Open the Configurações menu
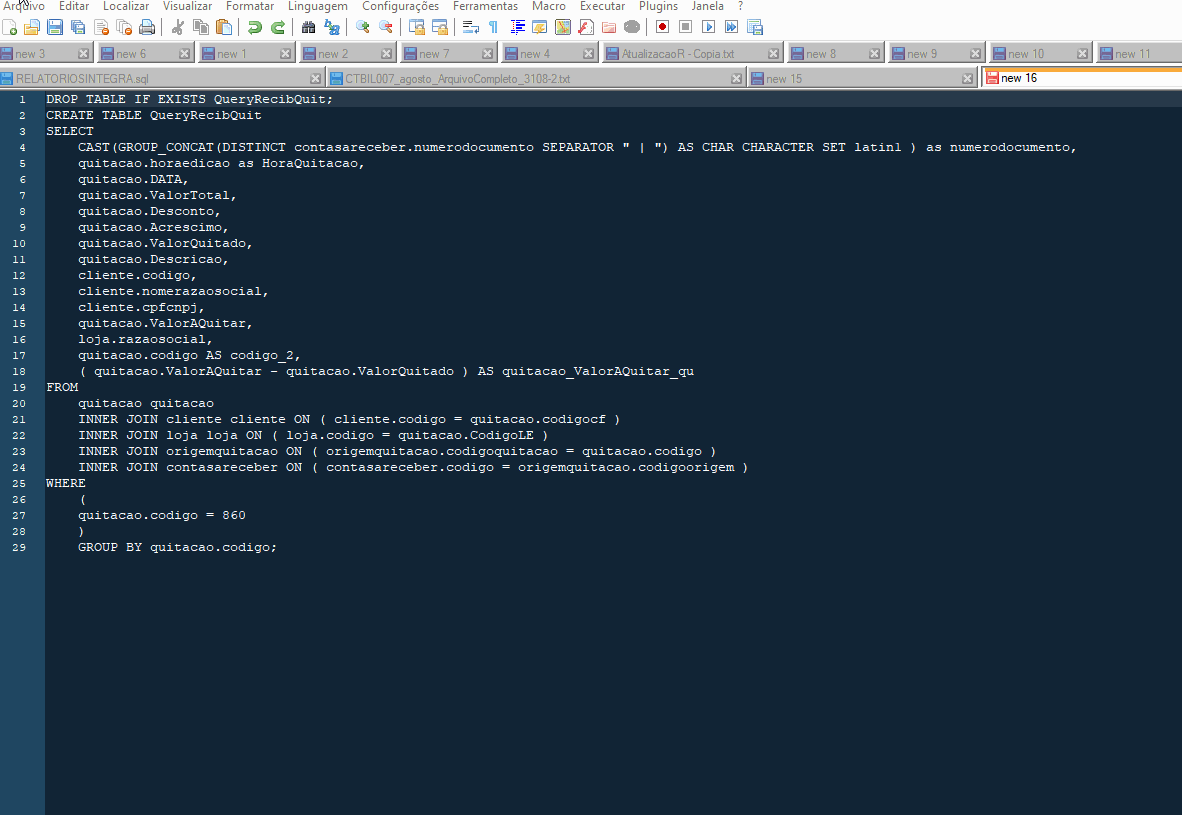 click(x=400, y=6)
